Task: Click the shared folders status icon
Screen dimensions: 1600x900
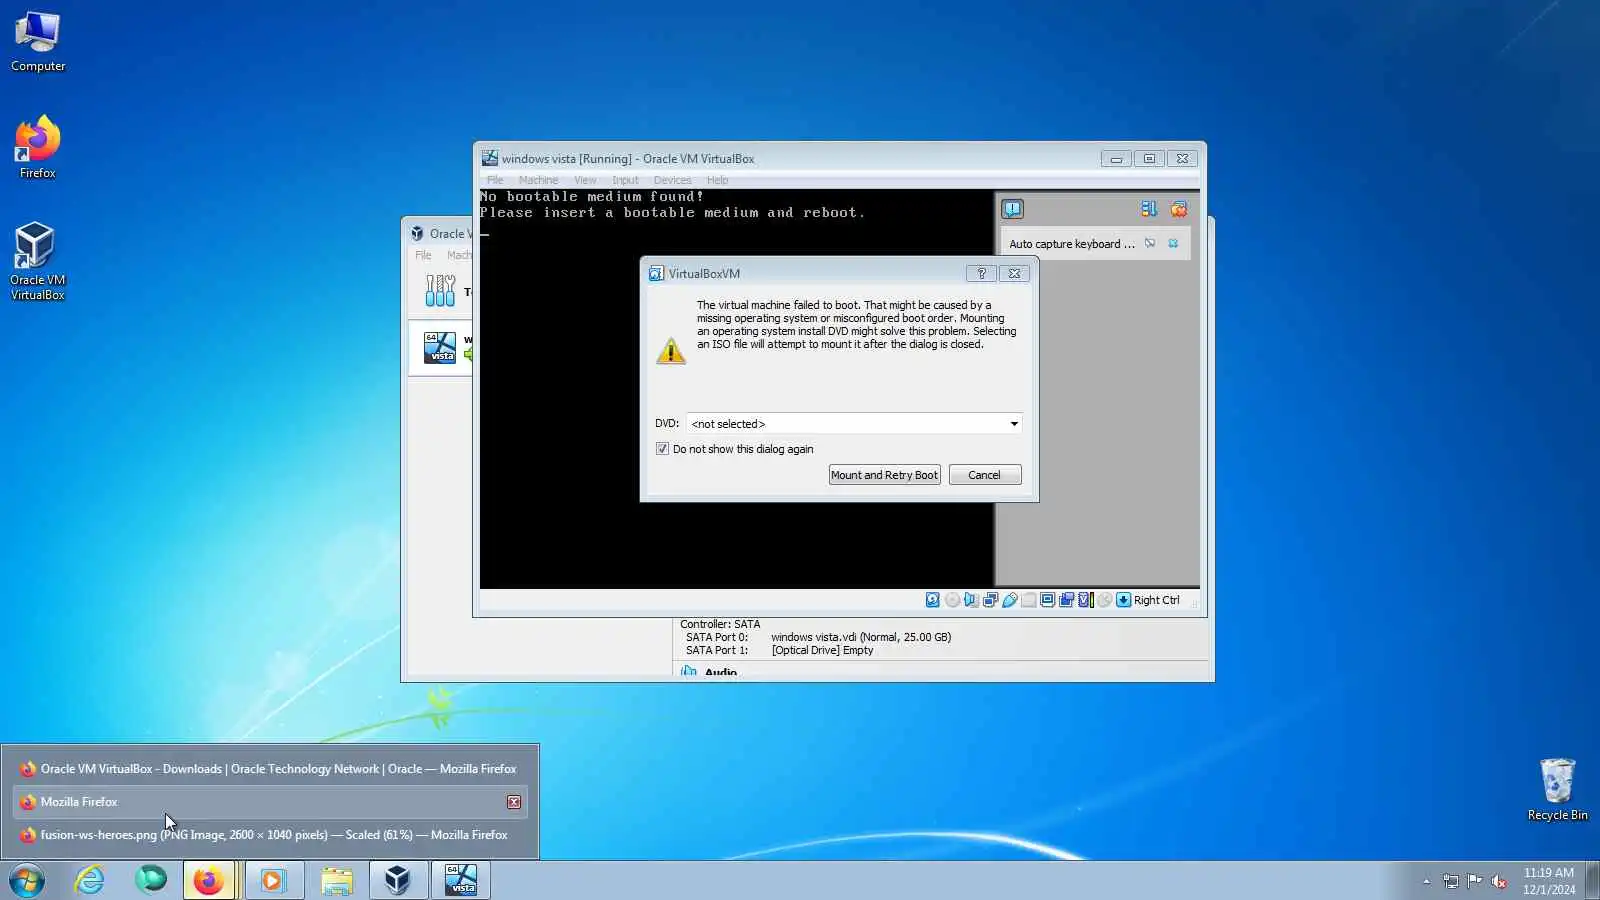Action: (1028, 600)
